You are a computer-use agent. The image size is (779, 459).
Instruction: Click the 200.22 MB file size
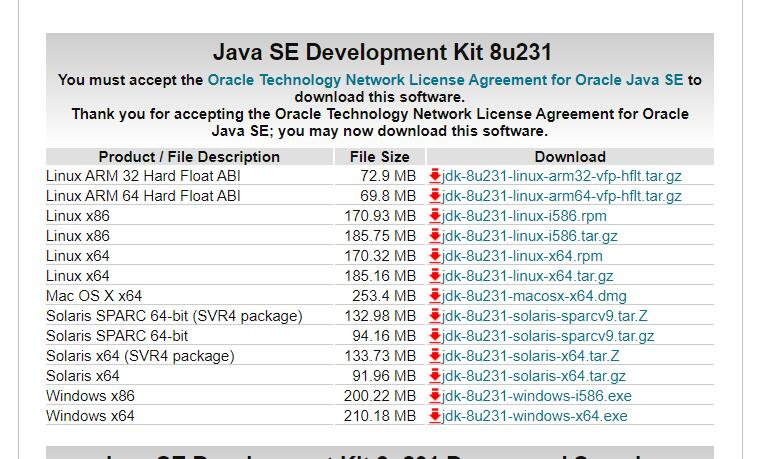pyautogui.click(x=380, y=395)
